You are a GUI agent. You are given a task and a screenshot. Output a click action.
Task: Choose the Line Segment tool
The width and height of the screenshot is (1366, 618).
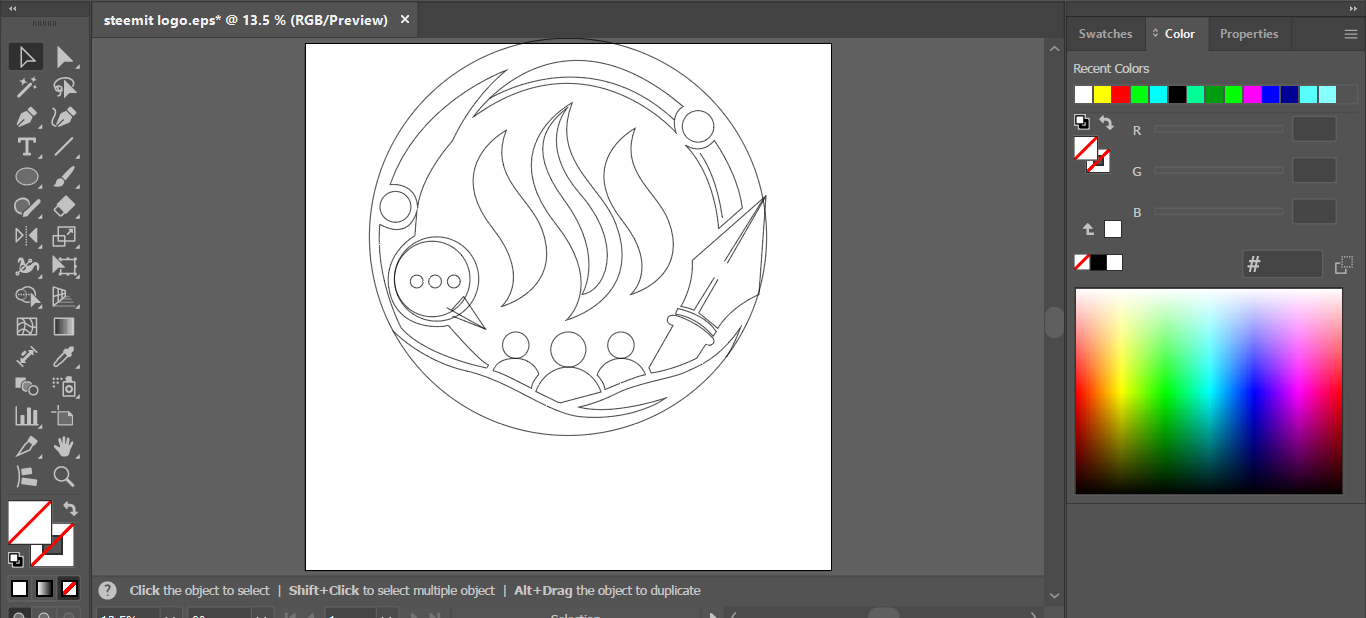64,147
